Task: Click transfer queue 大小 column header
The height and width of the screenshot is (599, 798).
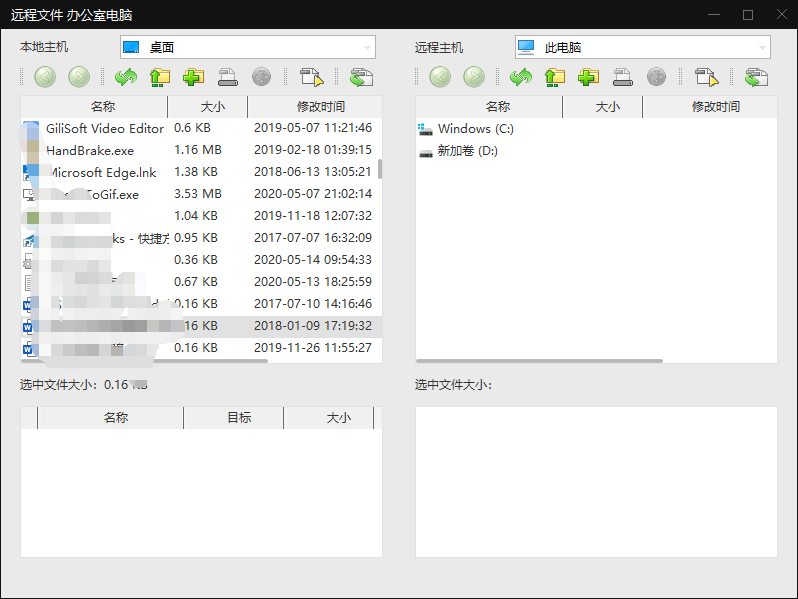Action: coord(329,418)
